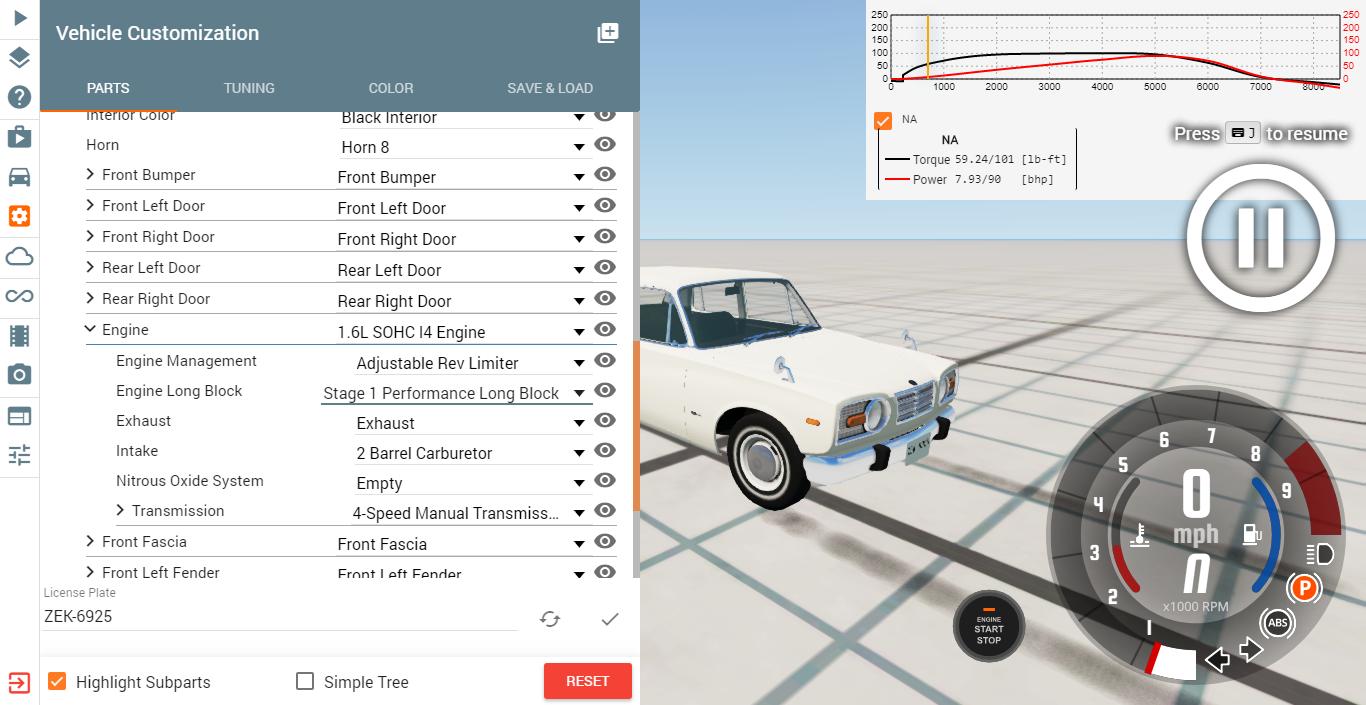Viewport: 1366px width, 705px height.
Task: Click the red RESET button
Action: pyautogui.click(x=588, y=681)
